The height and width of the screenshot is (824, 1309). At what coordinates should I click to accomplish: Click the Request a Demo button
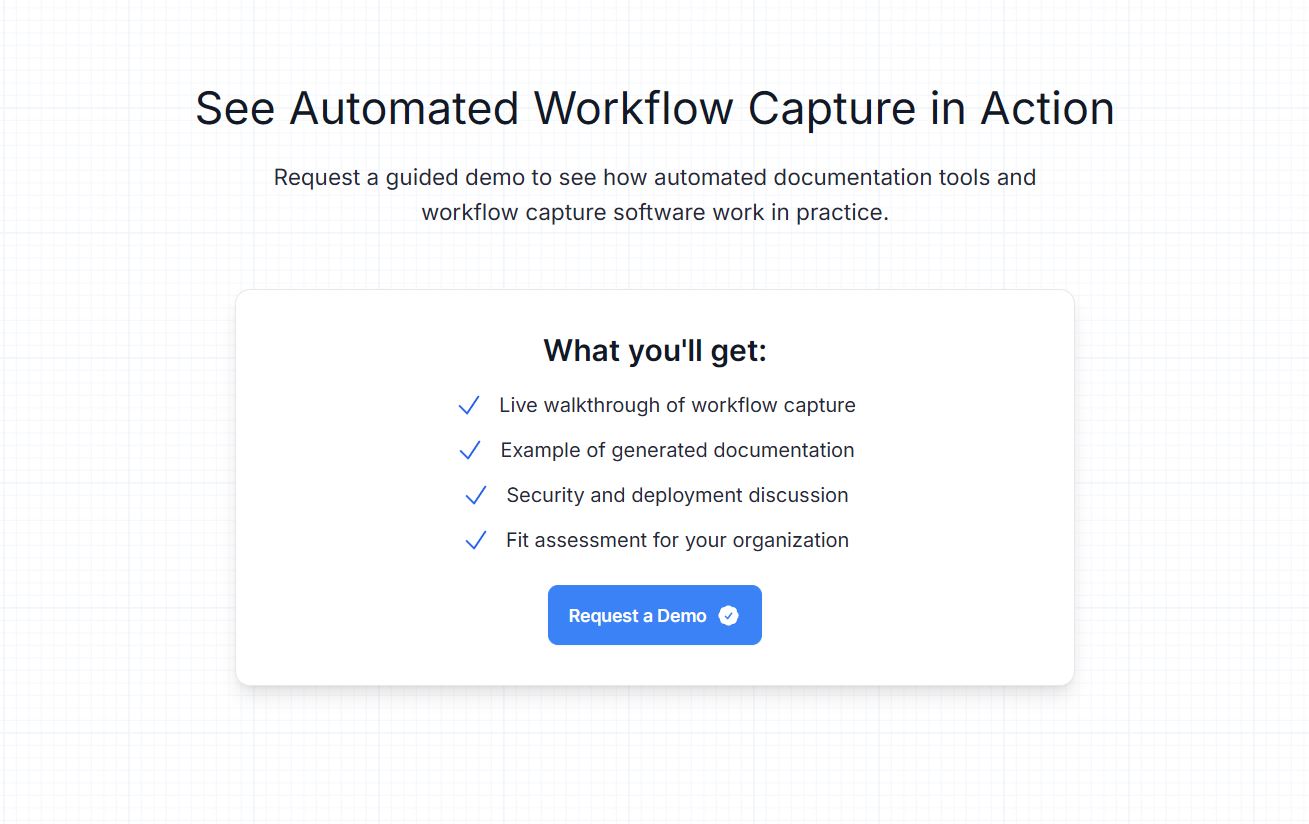tap(655, 615)
